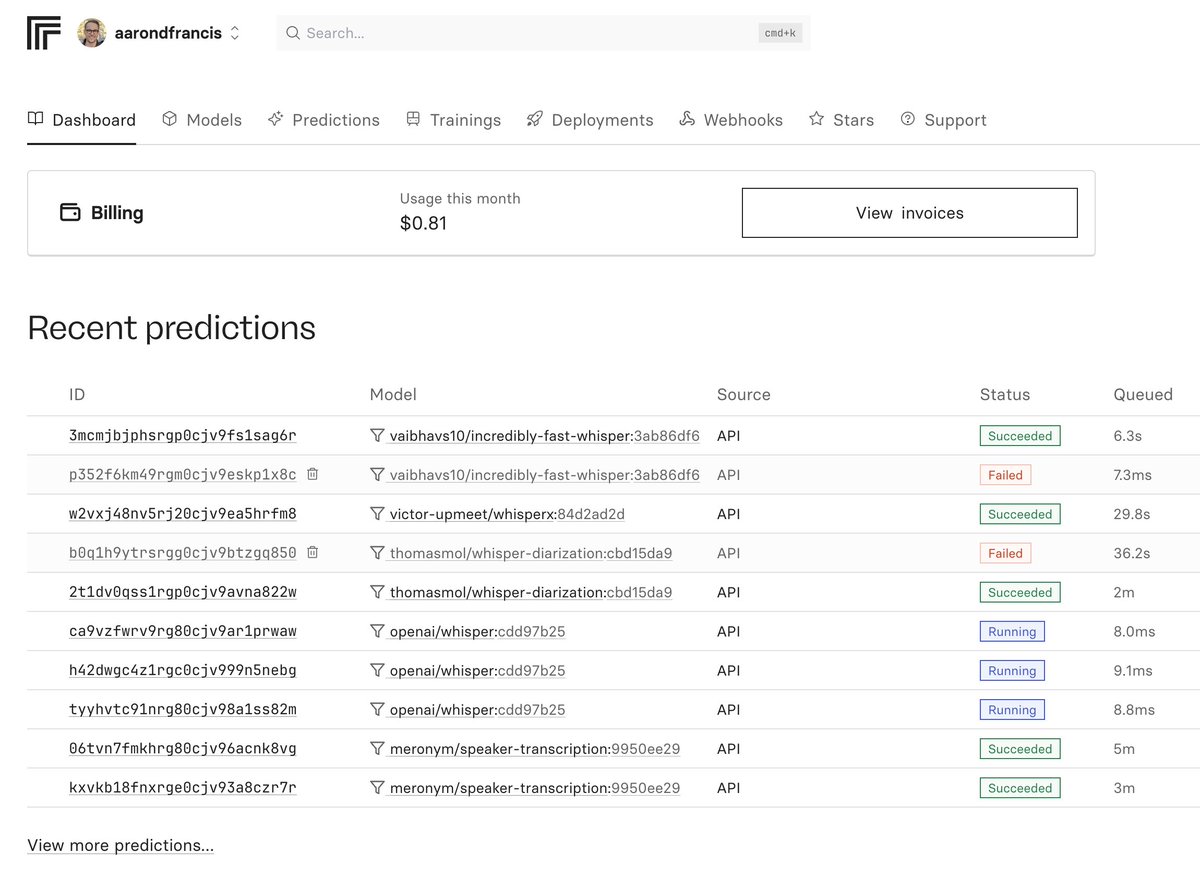Click filter icon in the tyyhvtc91nrg80cjv98a1ss82m row

pyautogui.click(x=377, y=710)
